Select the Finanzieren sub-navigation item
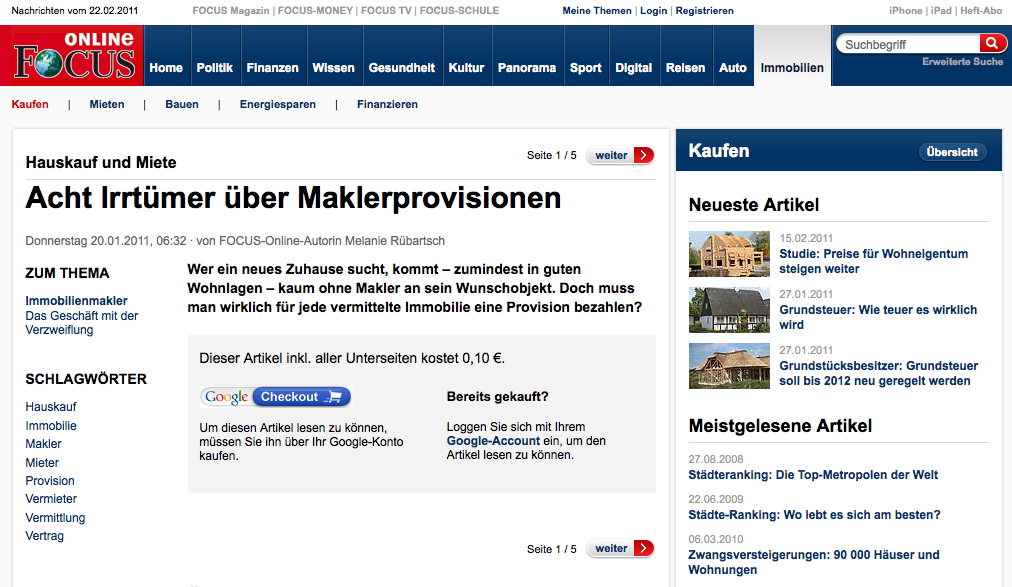This screenshot has width=1012, height=587. click(x=387, y=104)
